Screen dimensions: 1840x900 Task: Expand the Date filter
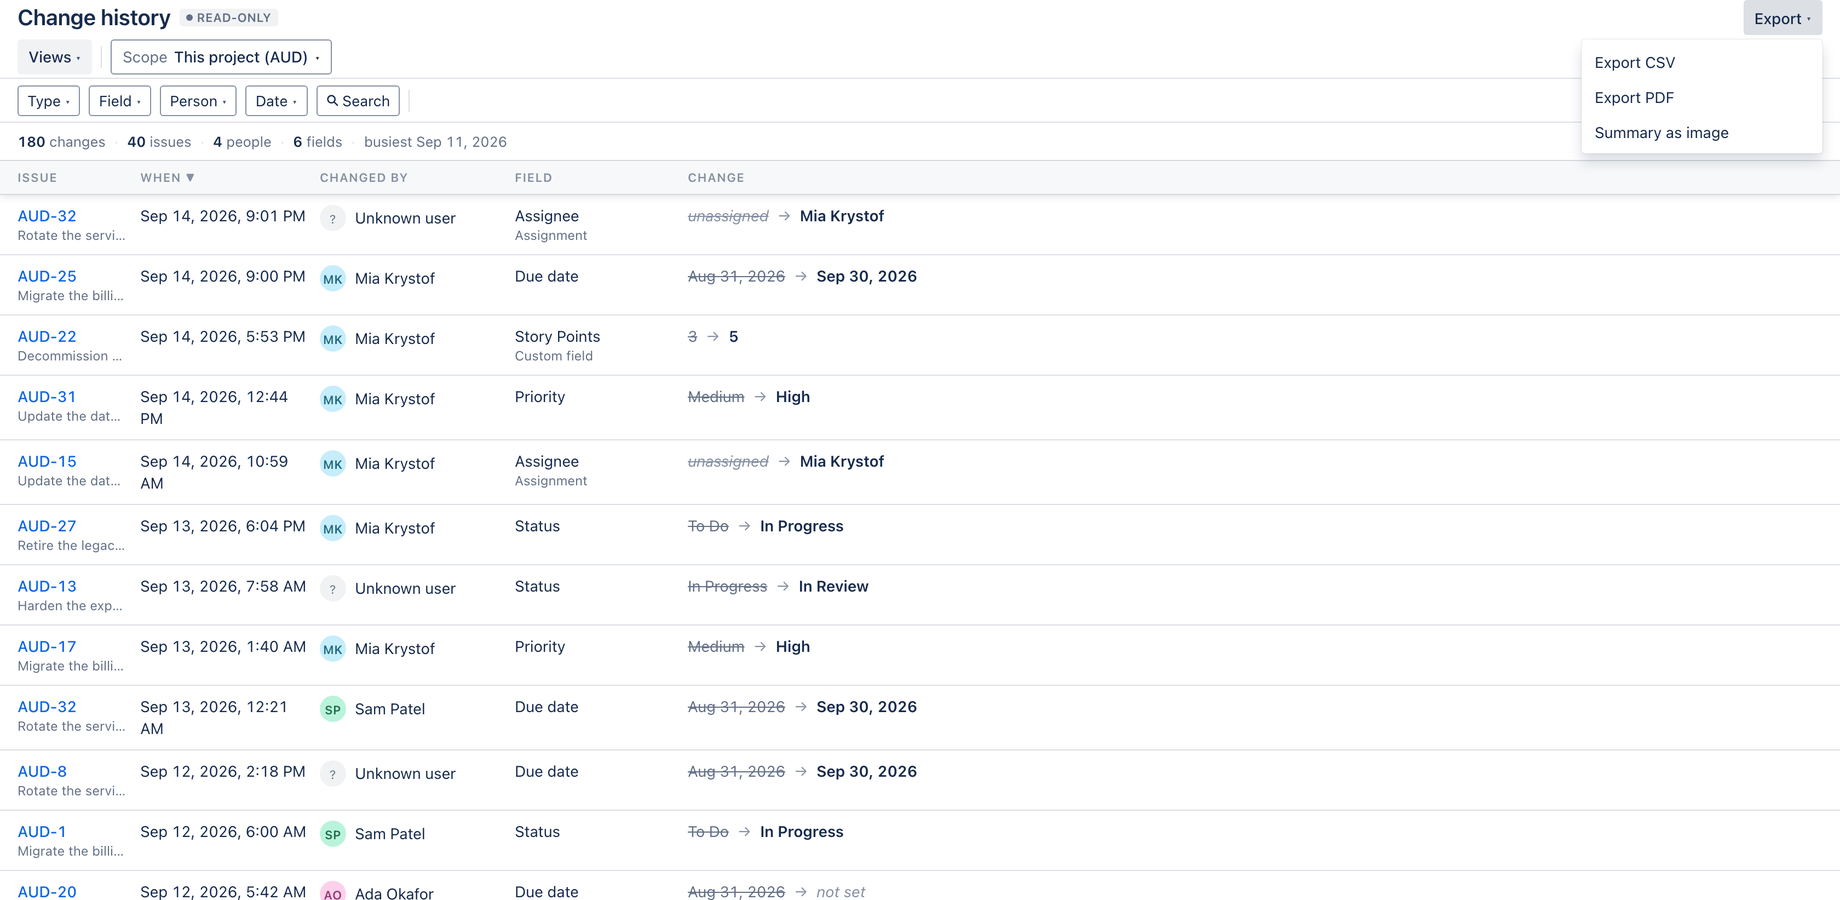point(276,101)
